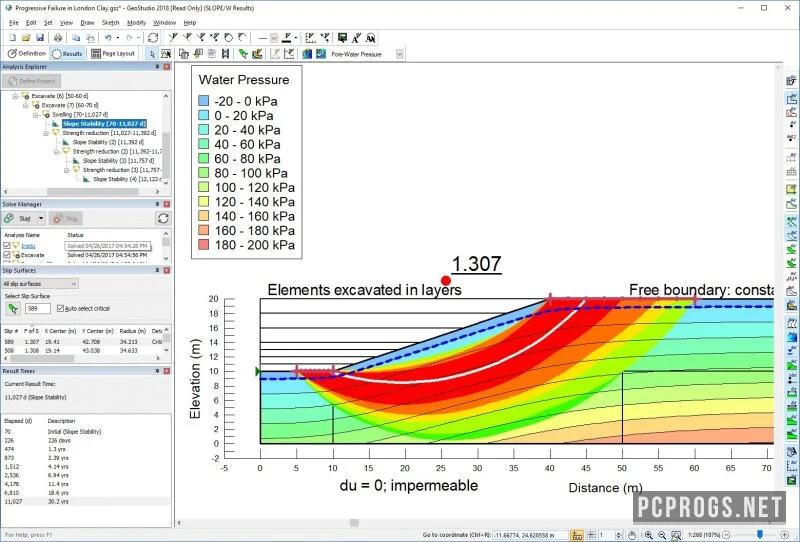Click the yellow 120 - 140 kPa legend swatch
Viewport: 800px width, 542px height.
[204, 202]
